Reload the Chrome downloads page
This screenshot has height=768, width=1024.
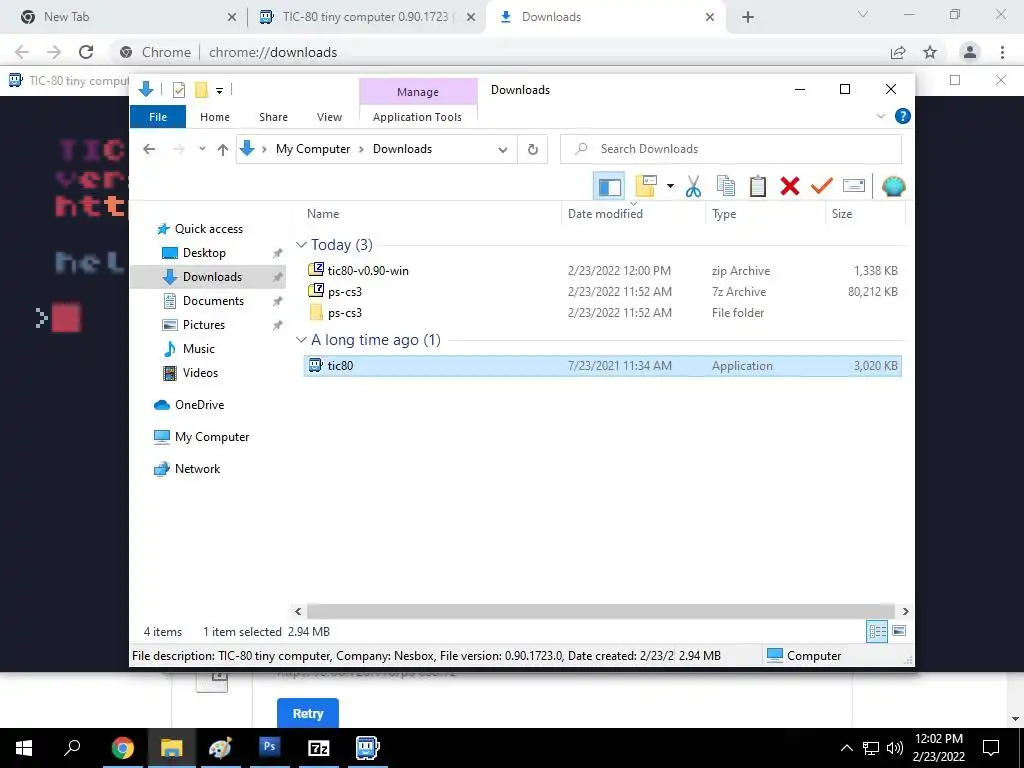click(x=86, y=52)
